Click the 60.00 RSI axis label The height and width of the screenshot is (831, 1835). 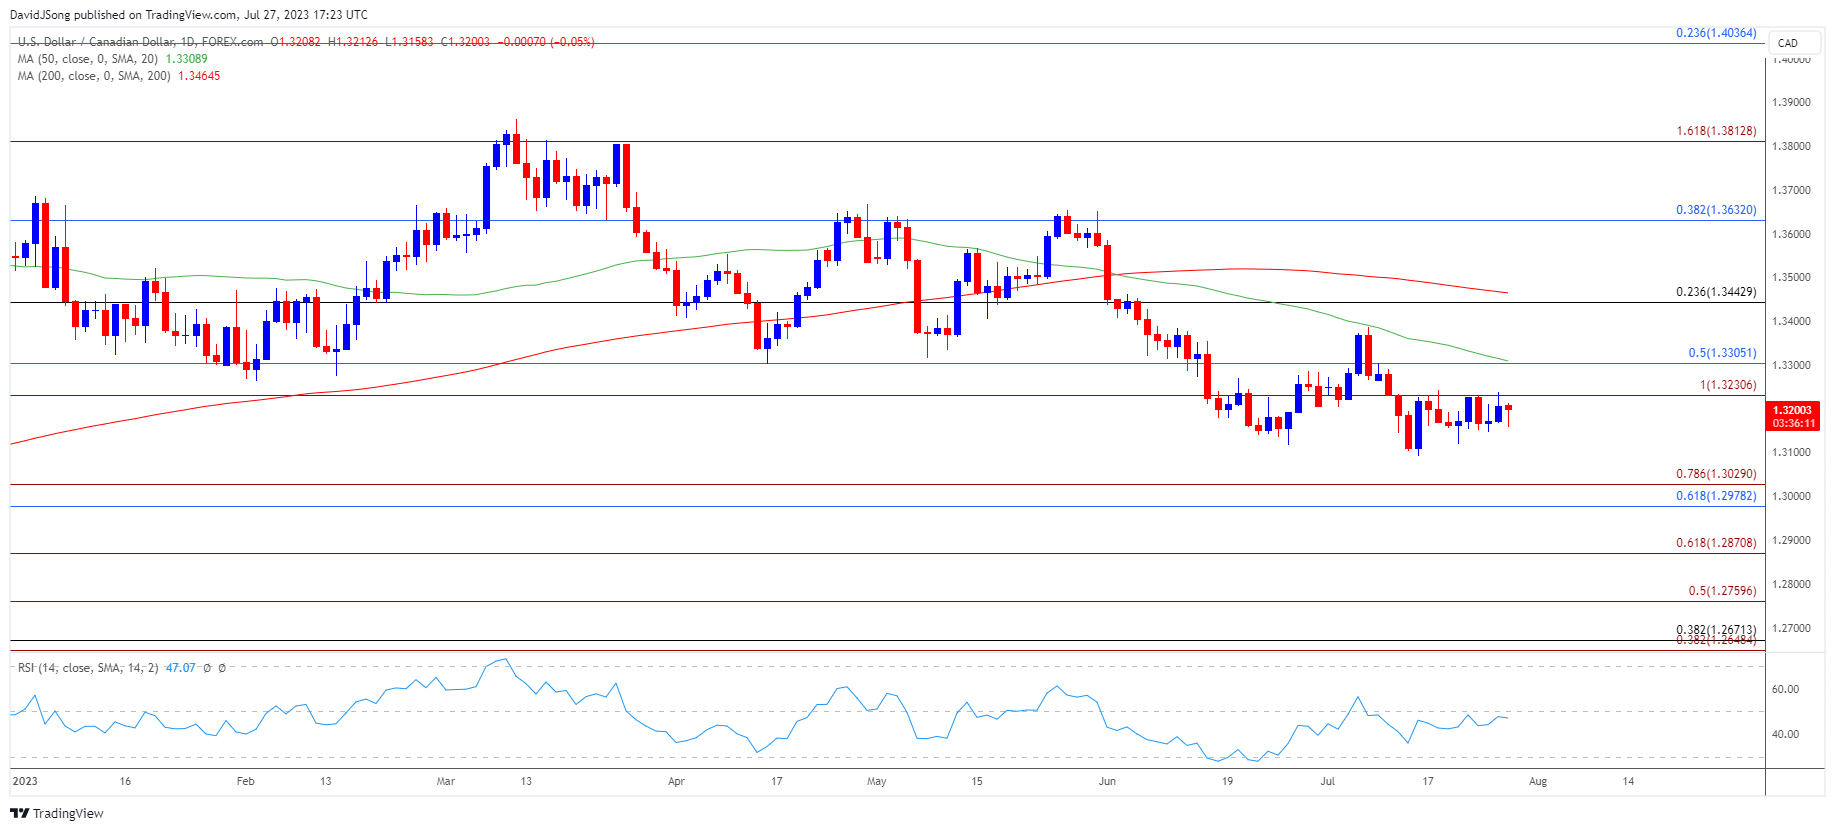(1785, 689)
